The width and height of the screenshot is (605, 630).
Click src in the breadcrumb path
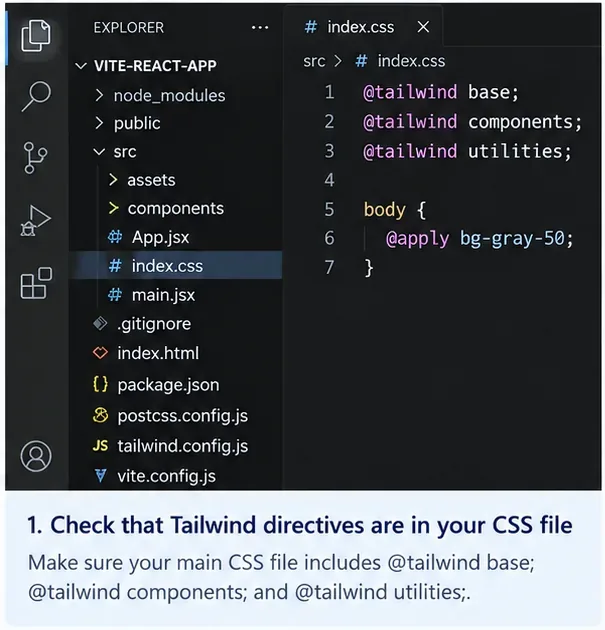pos(314,61)
